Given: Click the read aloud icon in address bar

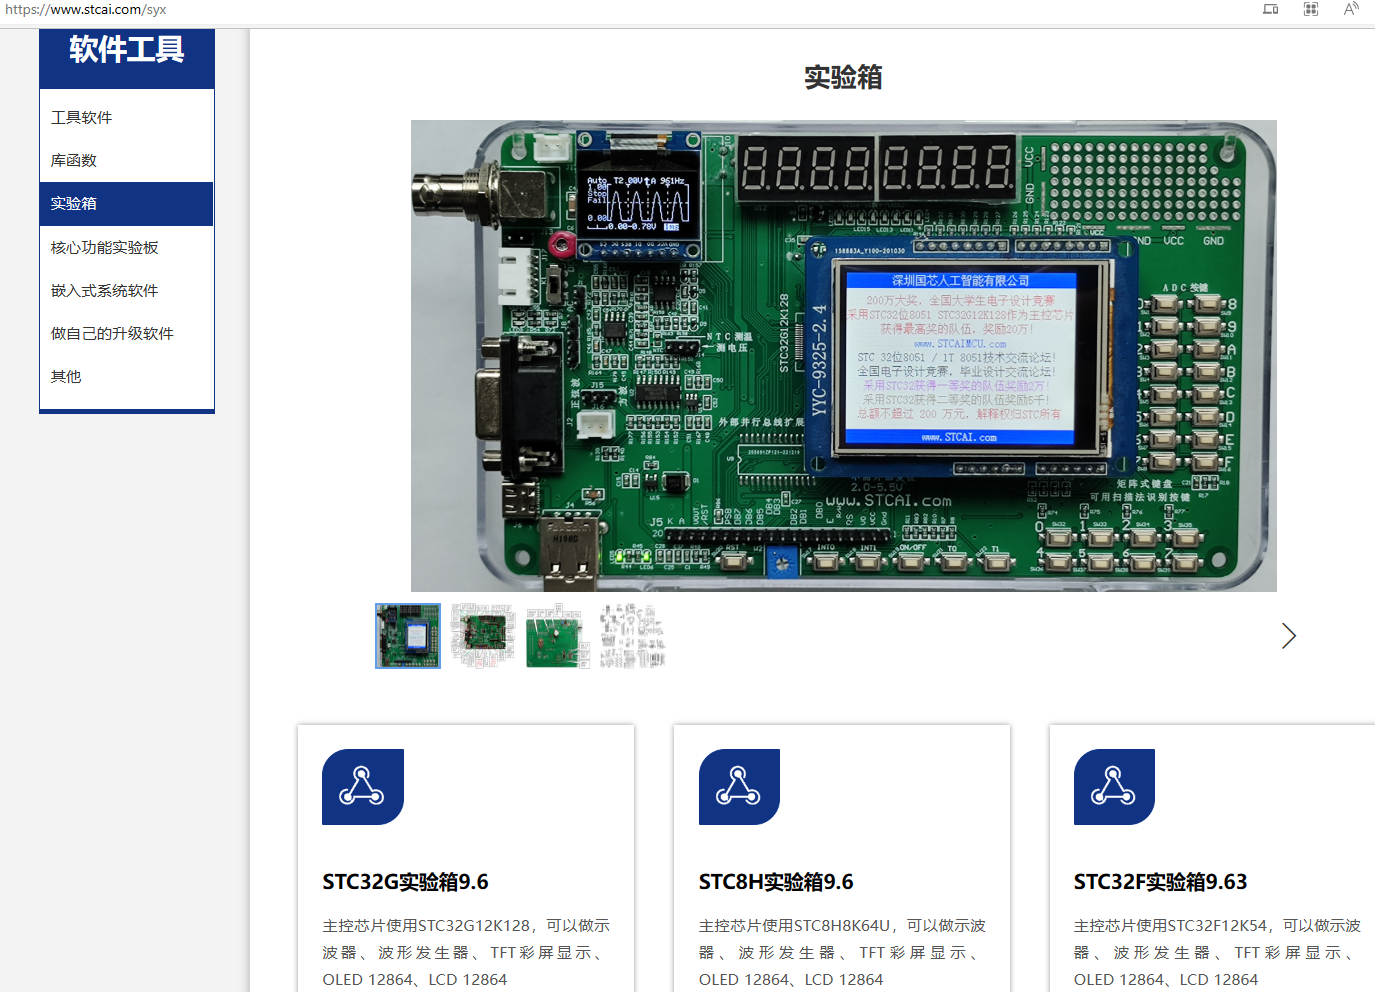Looking at the screenshot, I should [1351, 9].
